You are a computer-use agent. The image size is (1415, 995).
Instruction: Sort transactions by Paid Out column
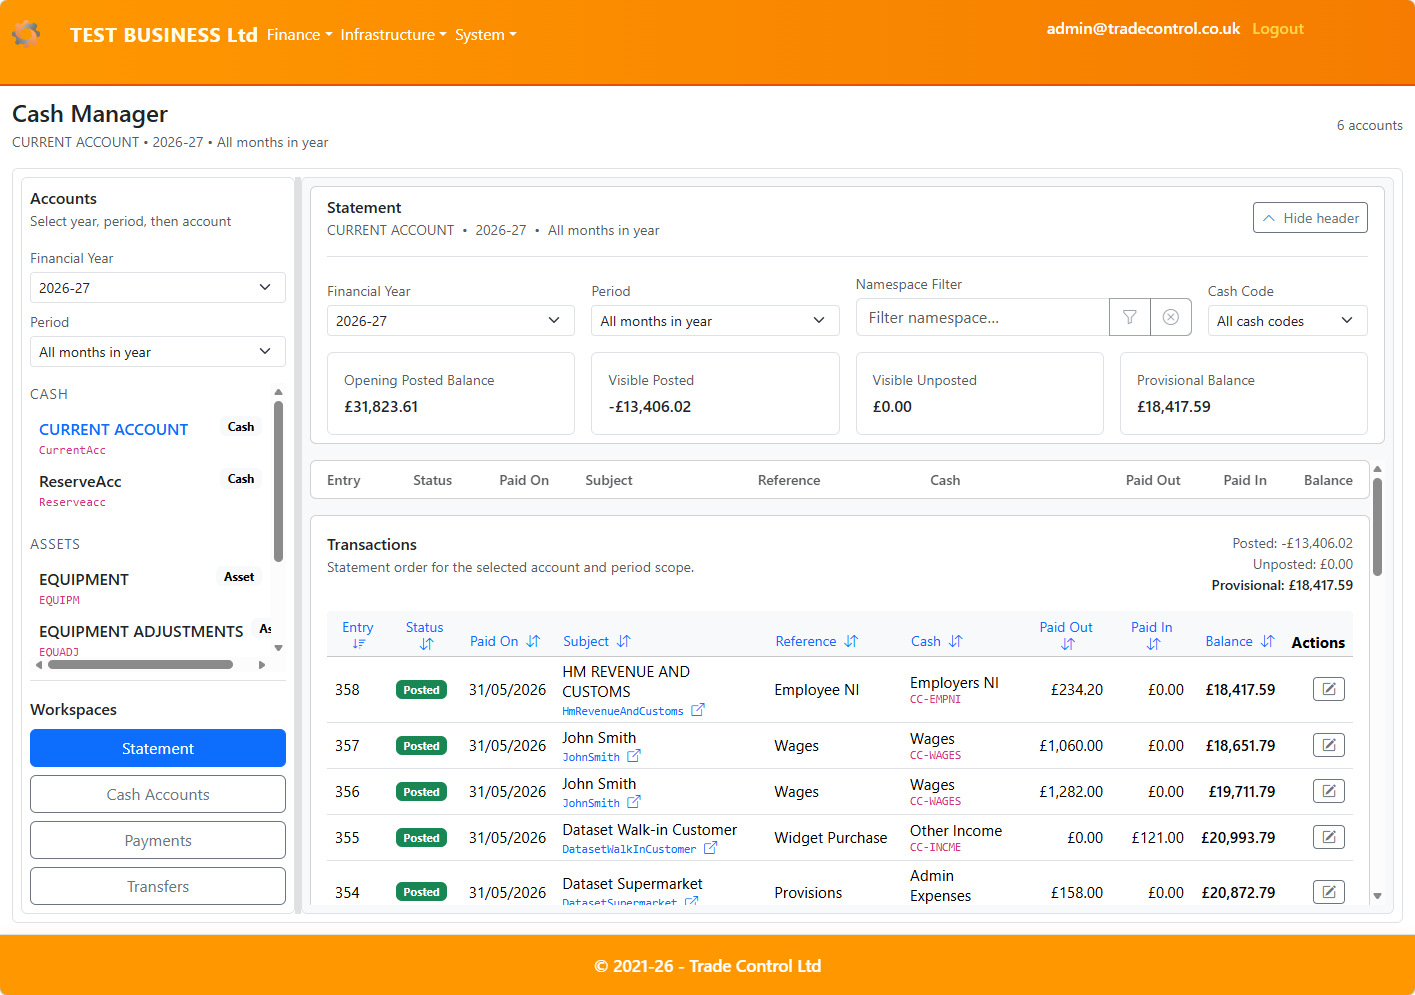point(1066,634)
